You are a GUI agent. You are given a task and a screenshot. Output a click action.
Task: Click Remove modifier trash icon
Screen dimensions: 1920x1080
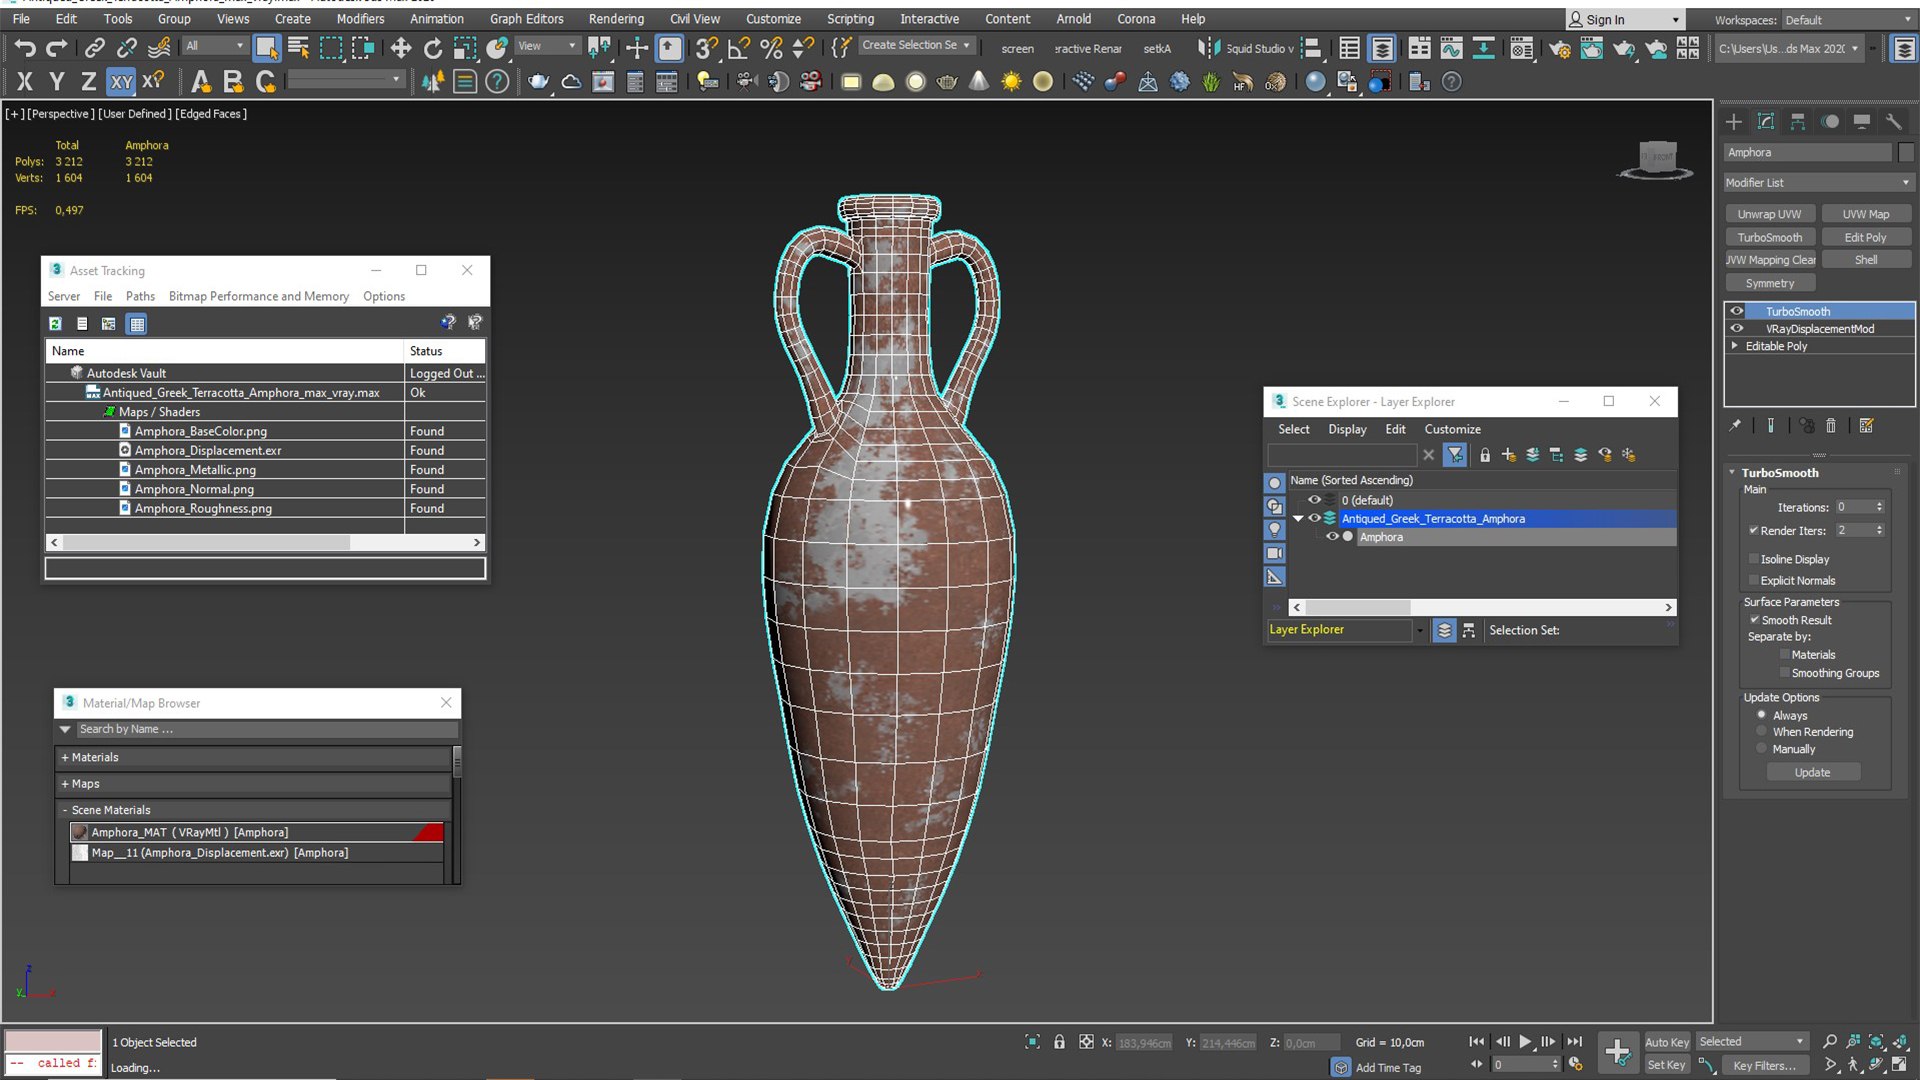(1831, 426)
